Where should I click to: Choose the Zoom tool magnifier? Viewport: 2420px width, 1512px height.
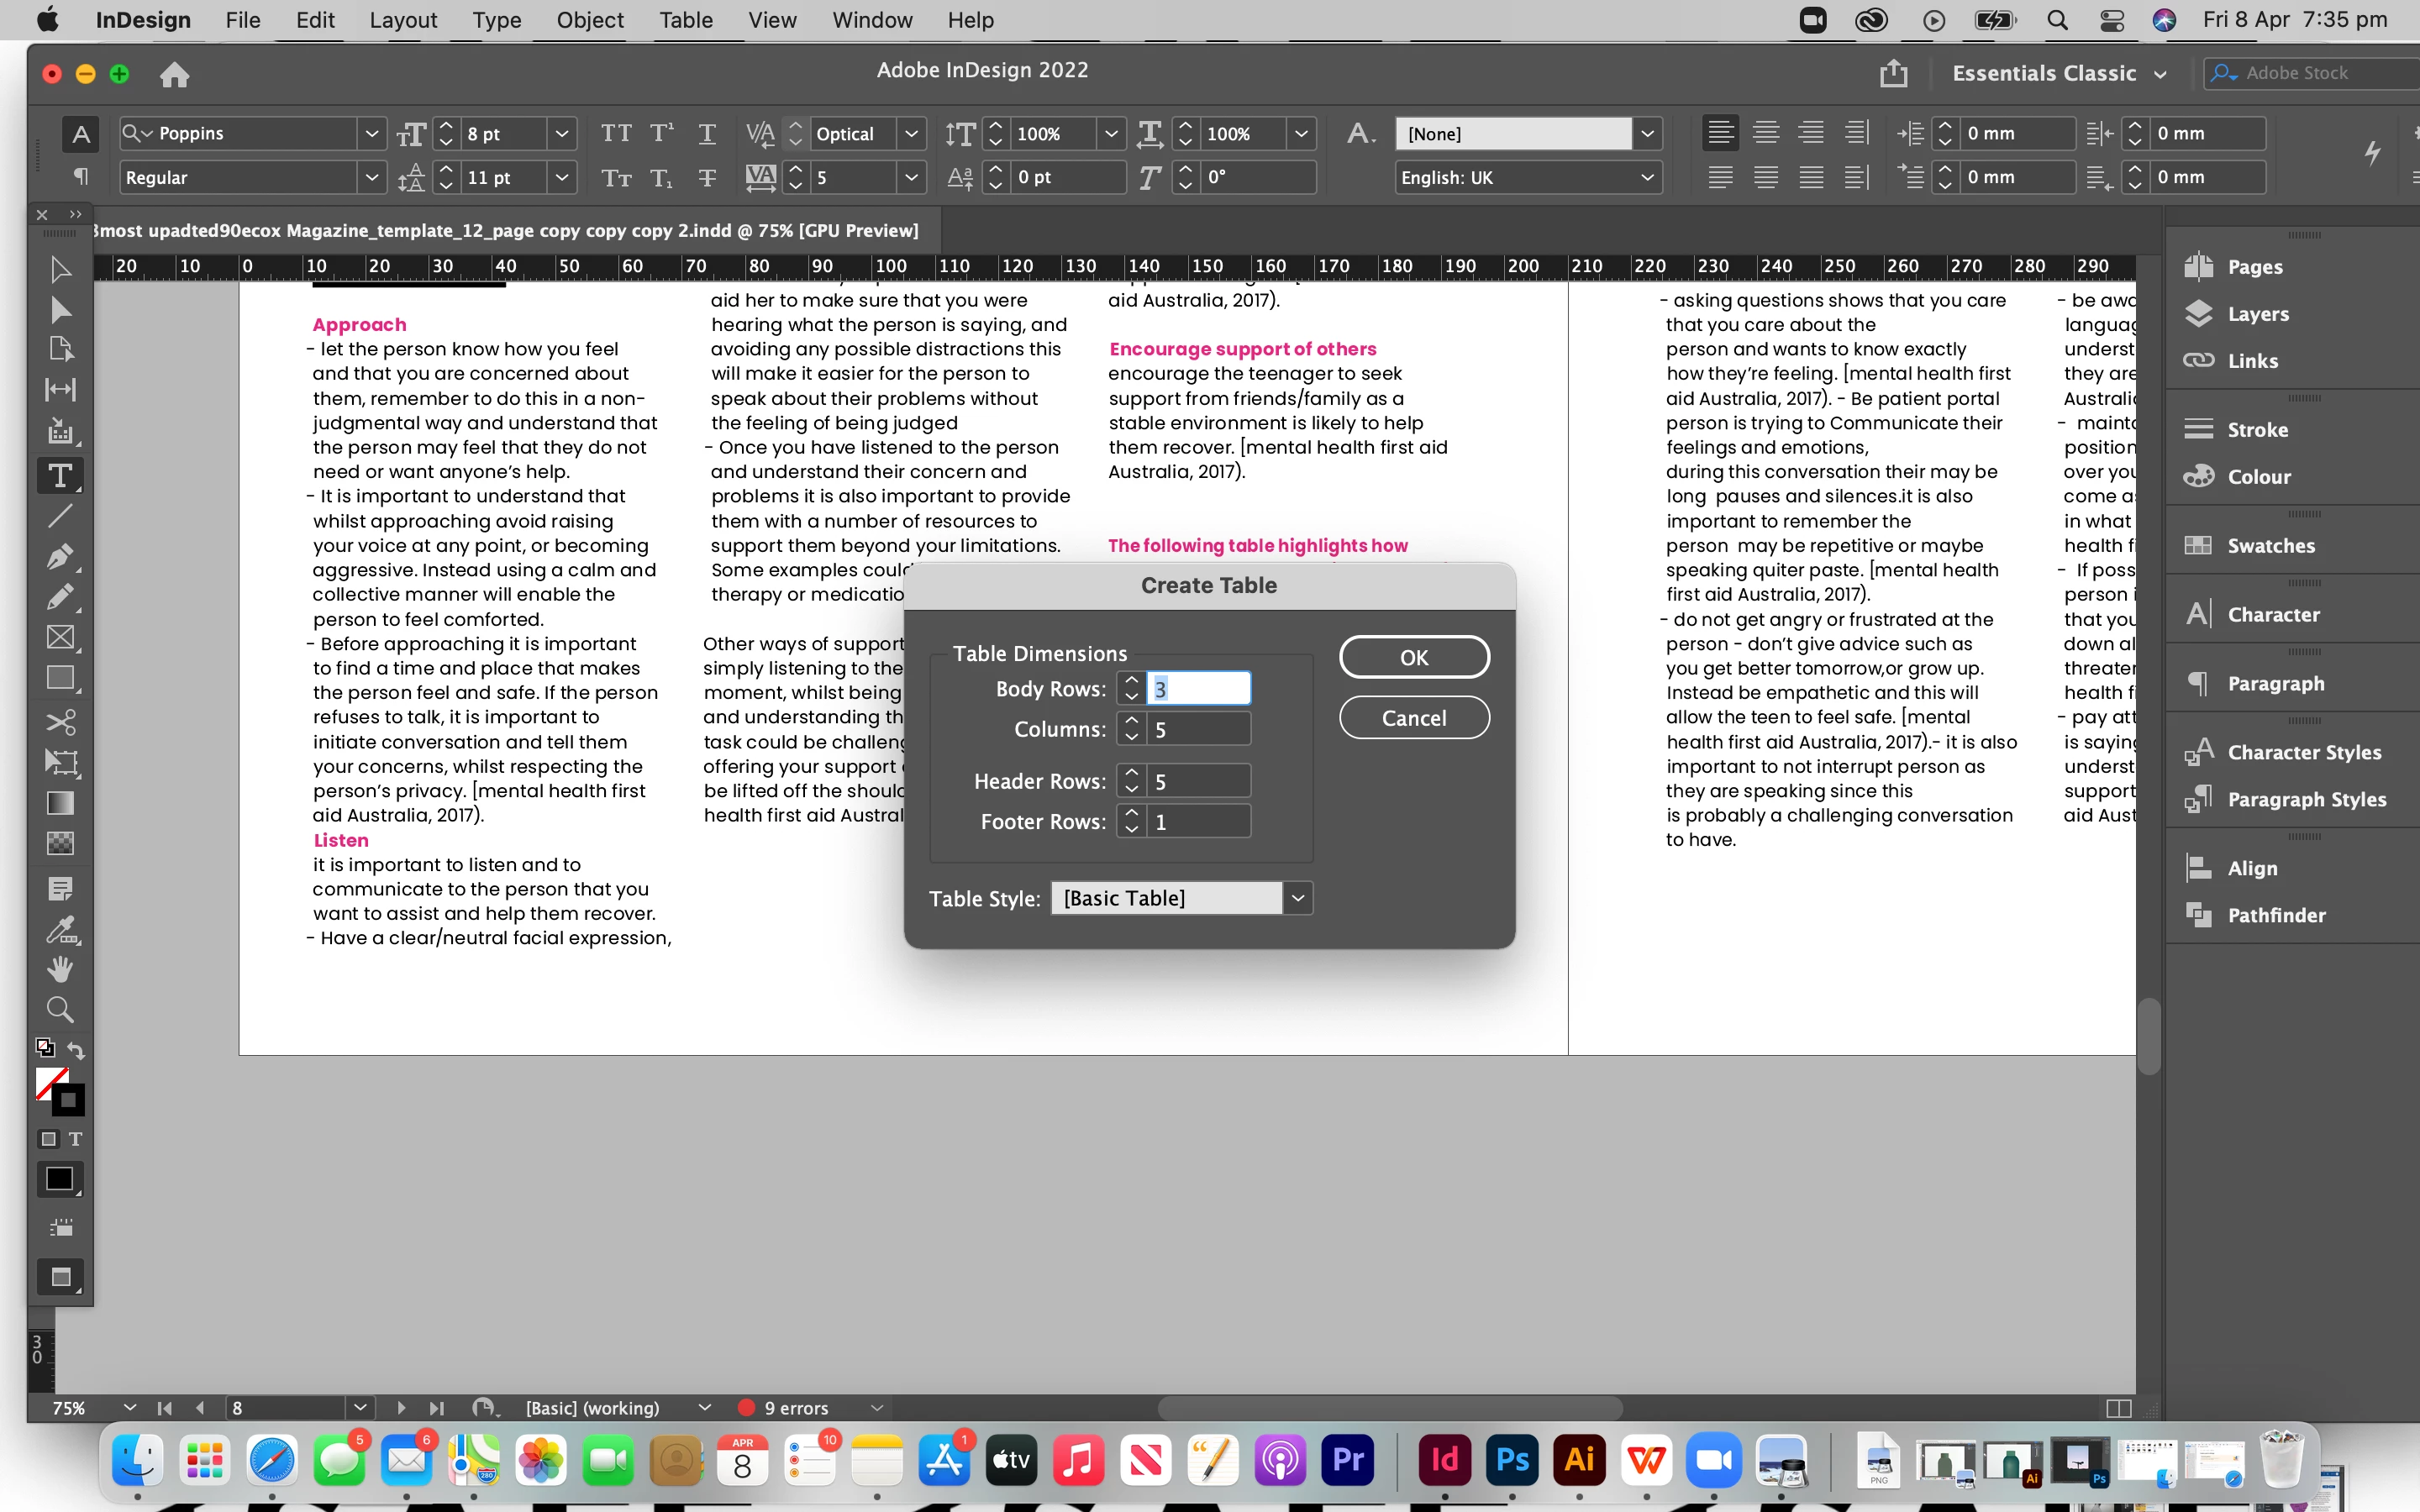60,1009
